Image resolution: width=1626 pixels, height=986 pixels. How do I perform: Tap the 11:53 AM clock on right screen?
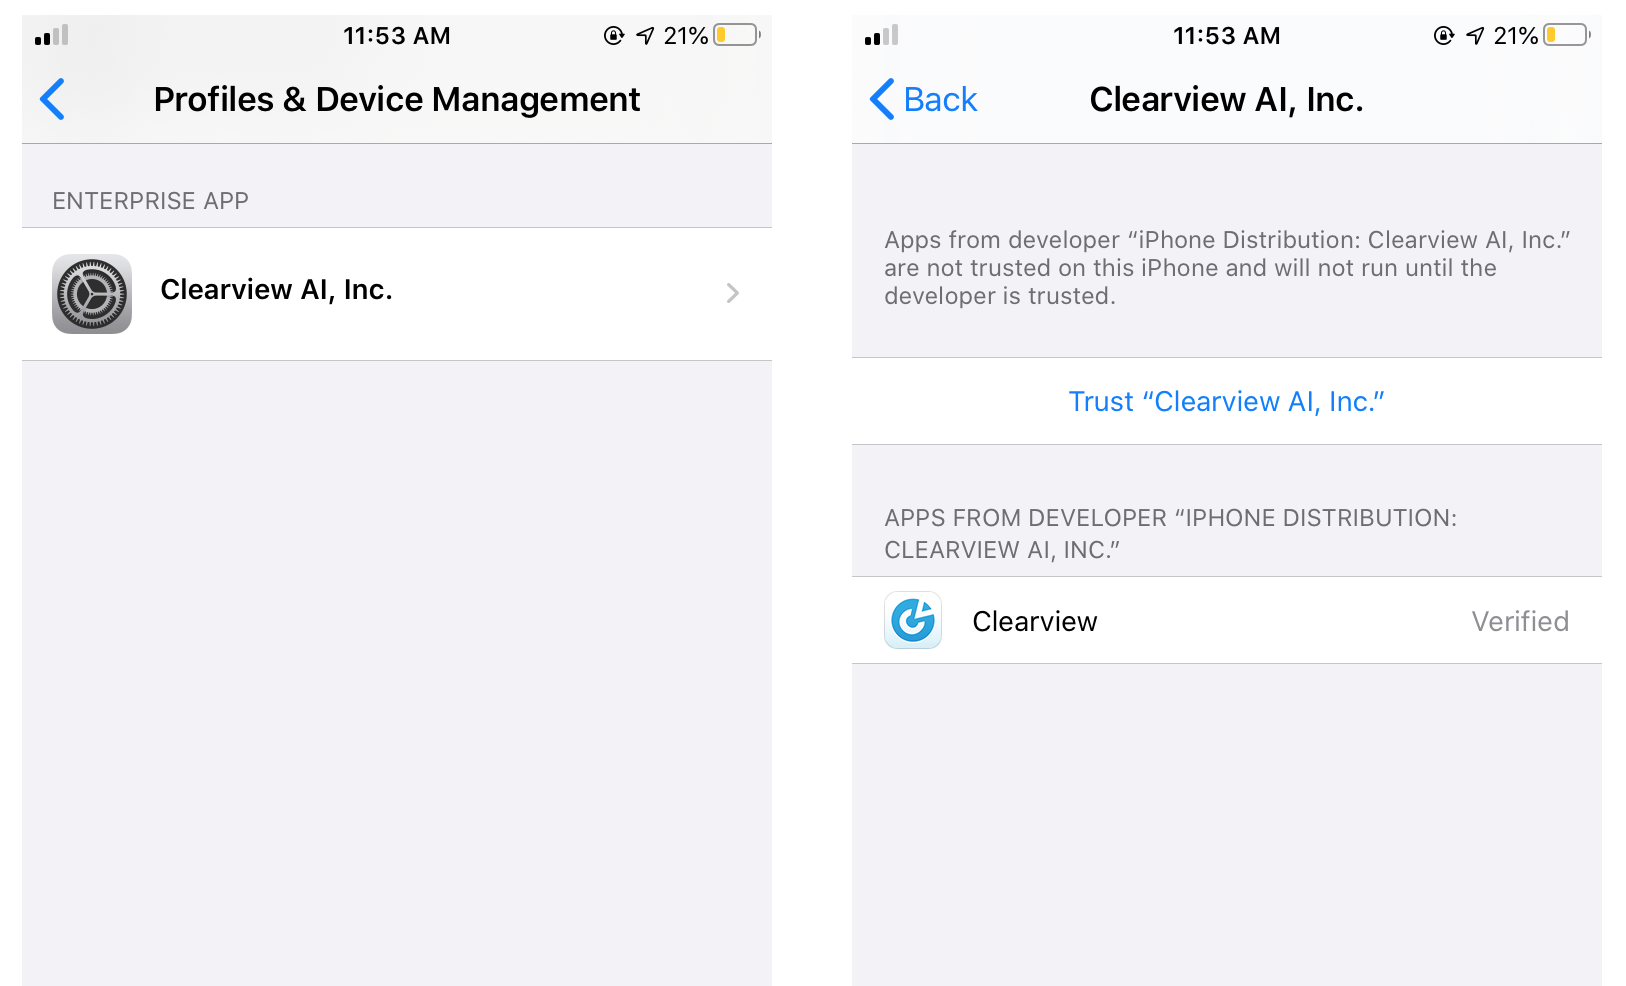tap(1227, 36)
